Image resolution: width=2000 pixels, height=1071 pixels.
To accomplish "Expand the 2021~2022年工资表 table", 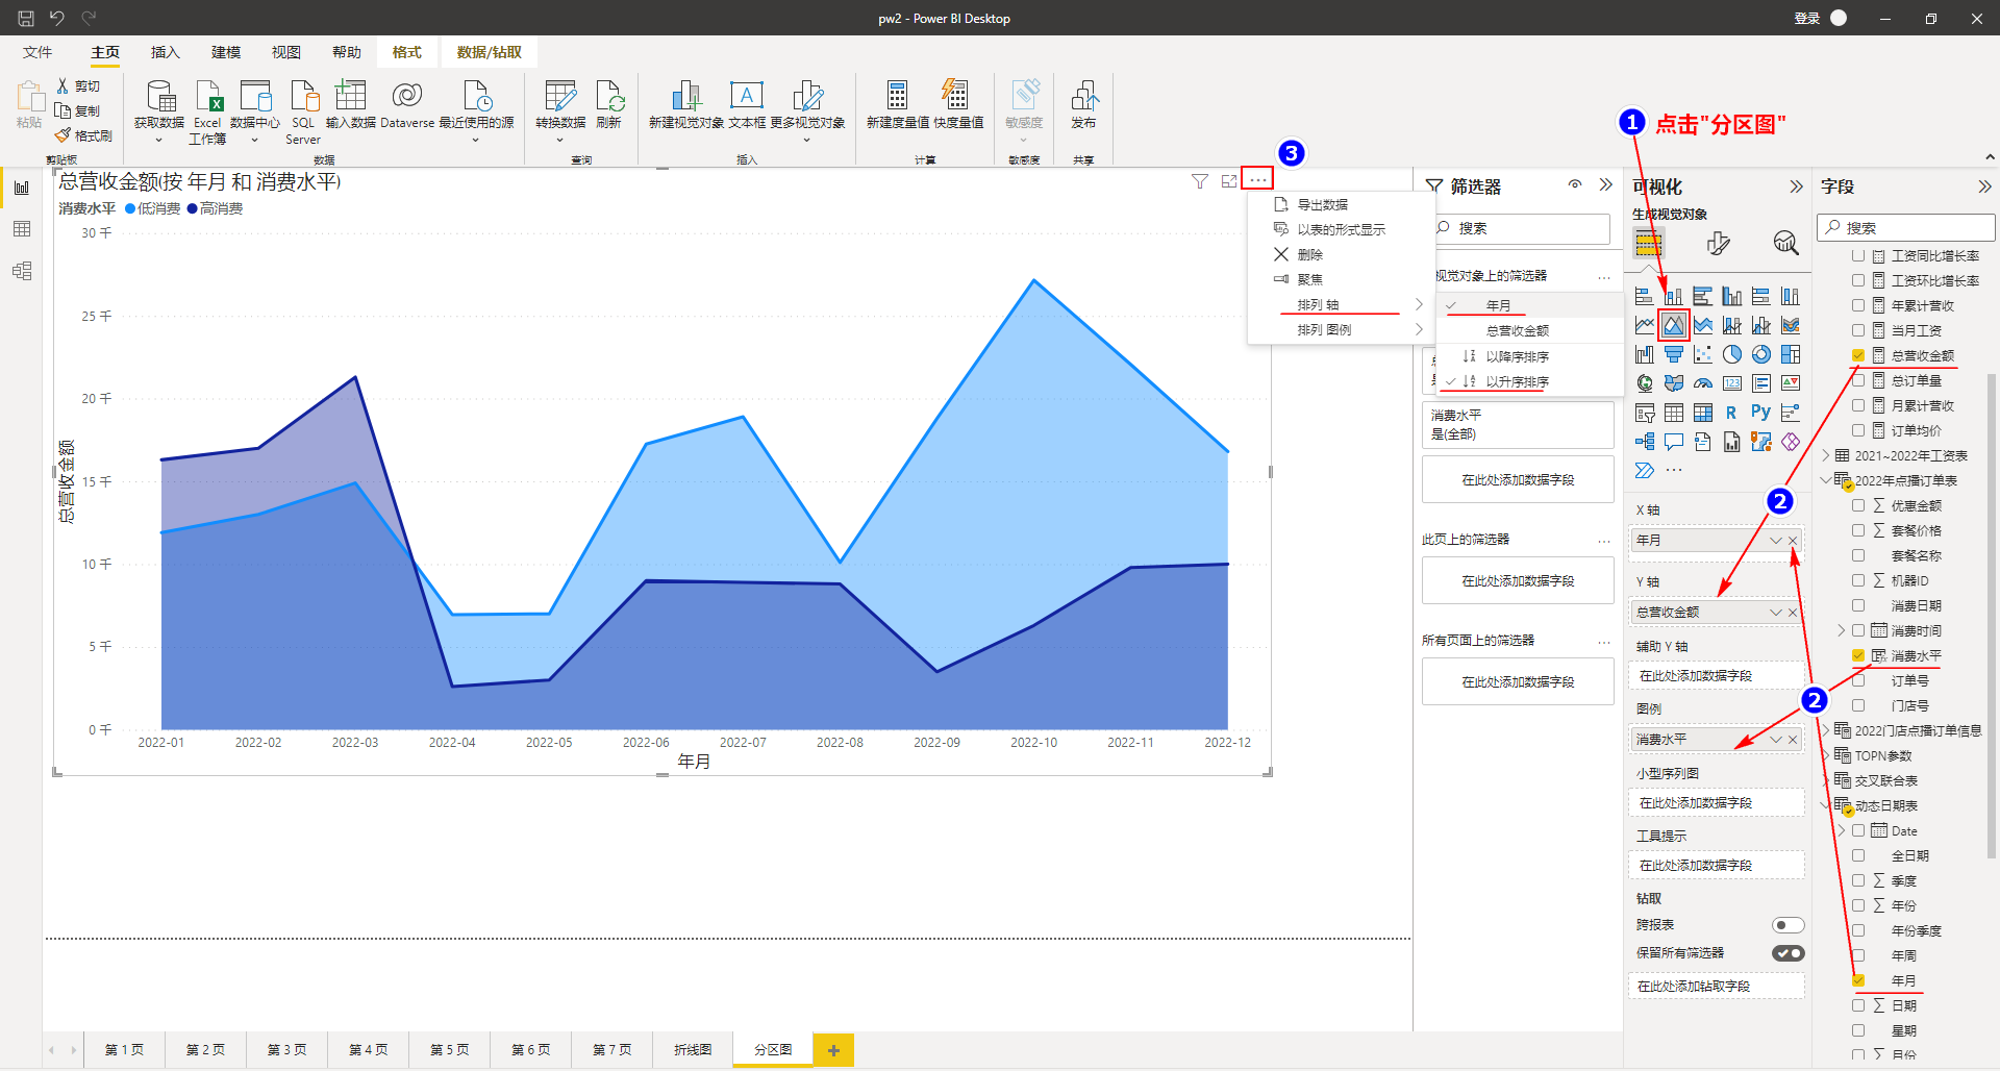I will coord(1826,455).
